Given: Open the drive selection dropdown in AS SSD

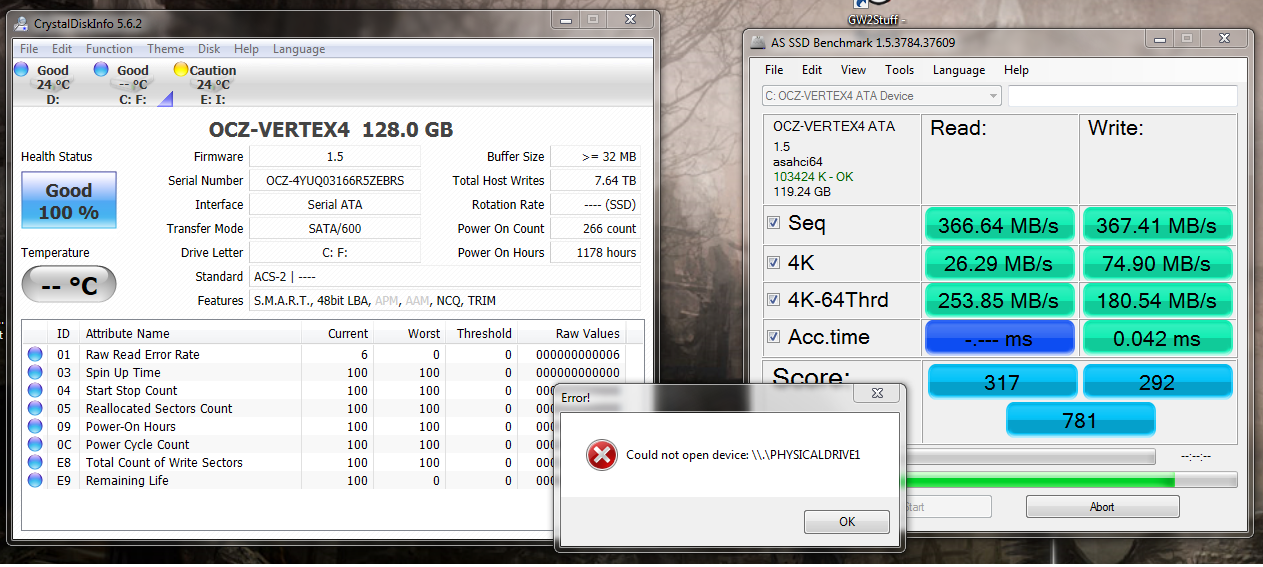Looking at the screenshot, I should pyautogui.click(x=881, y=96).
